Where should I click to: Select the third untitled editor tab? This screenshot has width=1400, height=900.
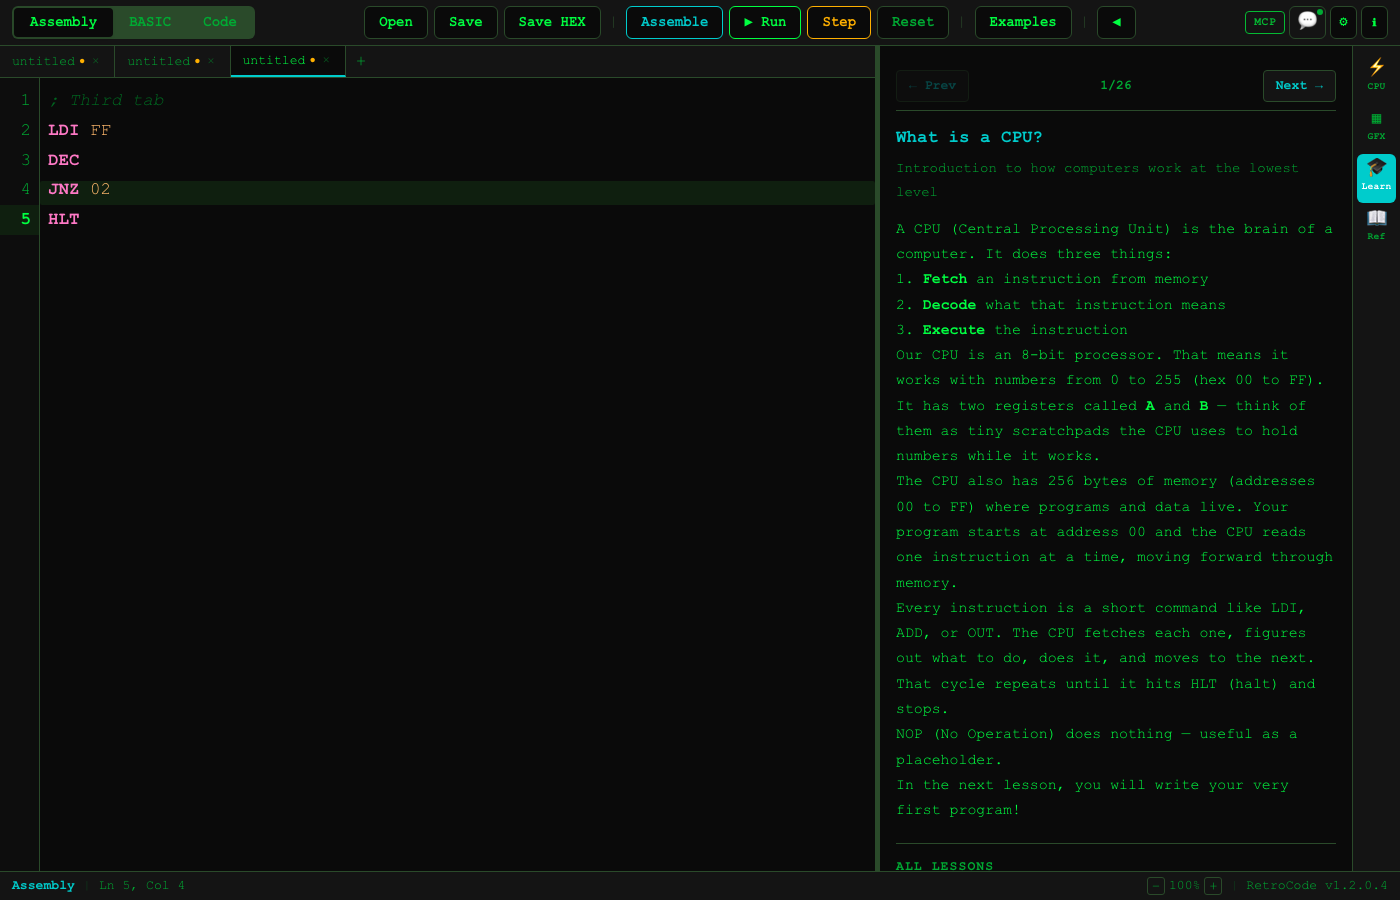275,60
